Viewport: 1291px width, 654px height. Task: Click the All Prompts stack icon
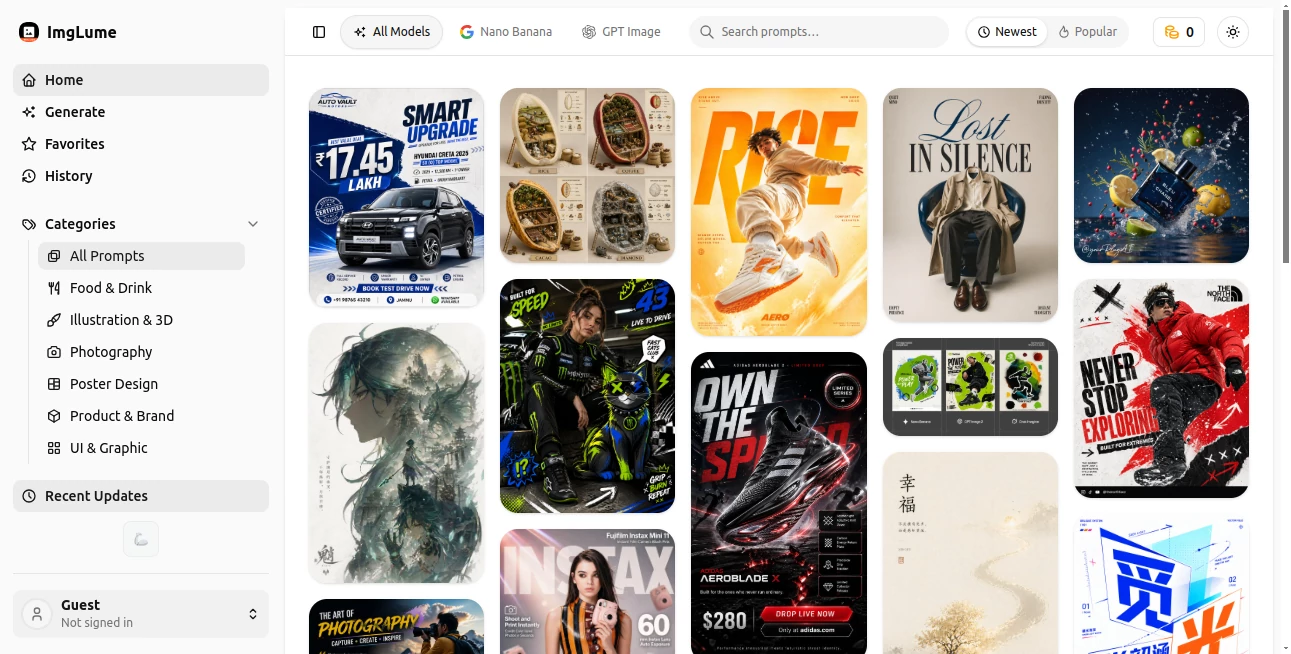[54, 256]
